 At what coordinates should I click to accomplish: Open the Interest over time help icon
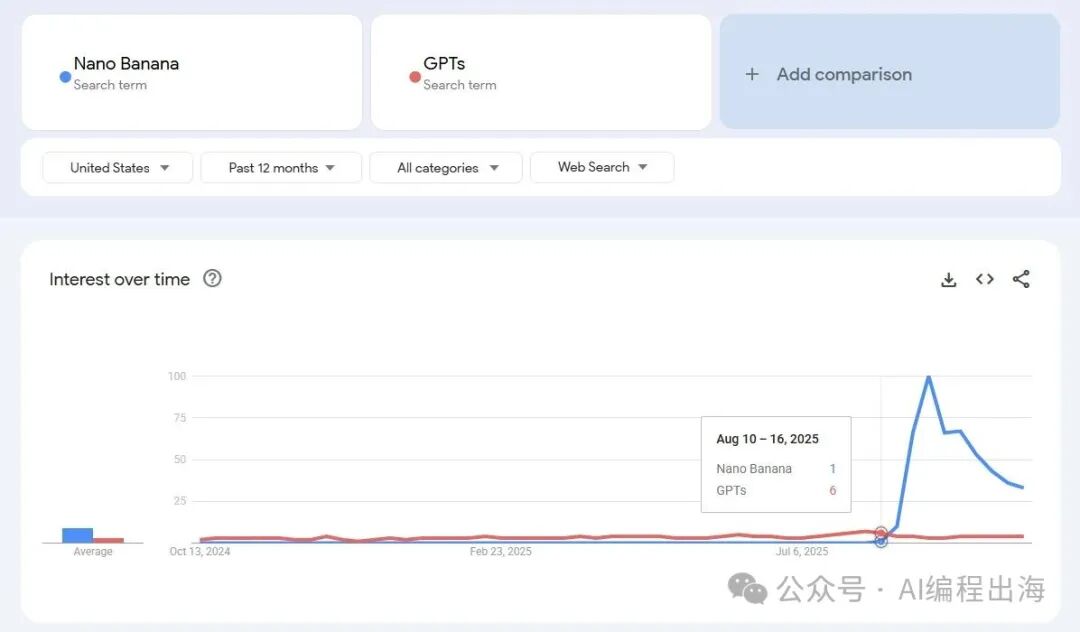[212, 279]
